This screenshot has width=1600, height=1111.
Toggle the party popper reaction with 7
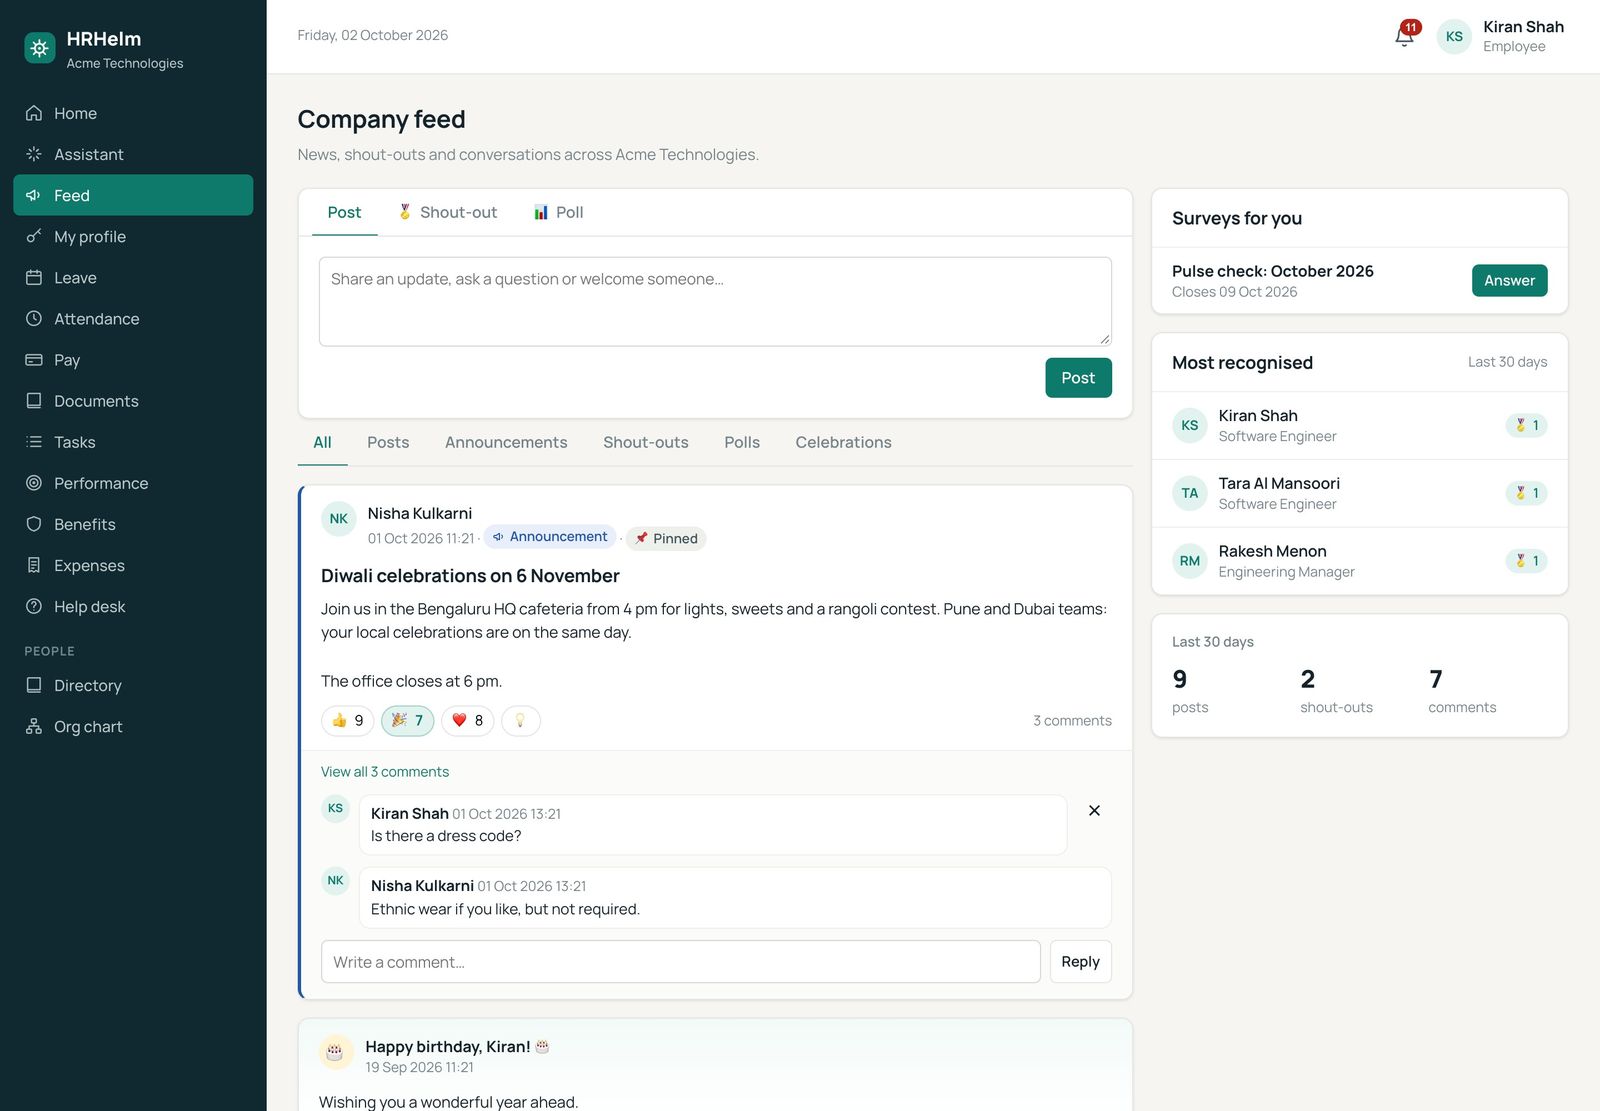click(x=407, y=721)
